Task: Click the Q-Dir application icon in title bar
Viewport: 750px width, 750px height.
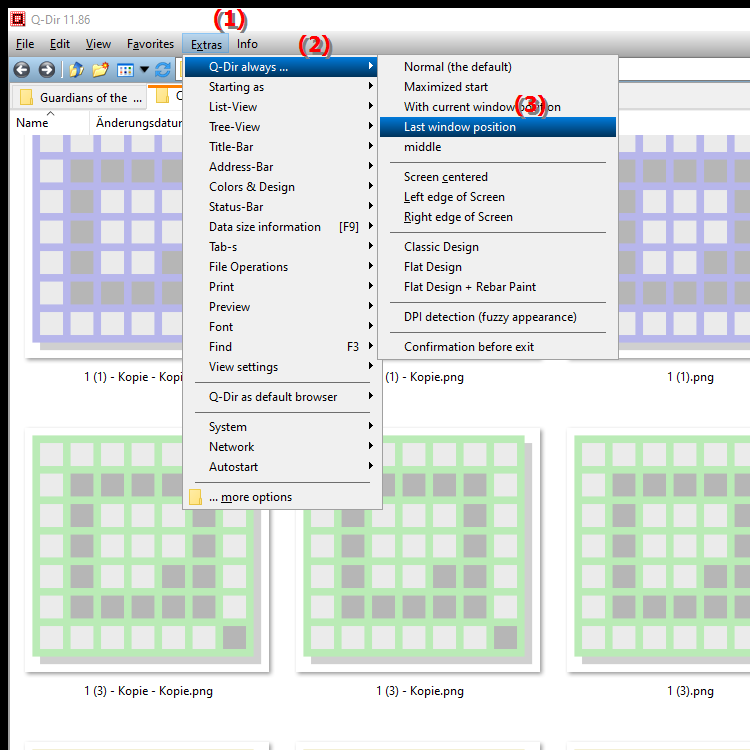Action: click(18, 19)
